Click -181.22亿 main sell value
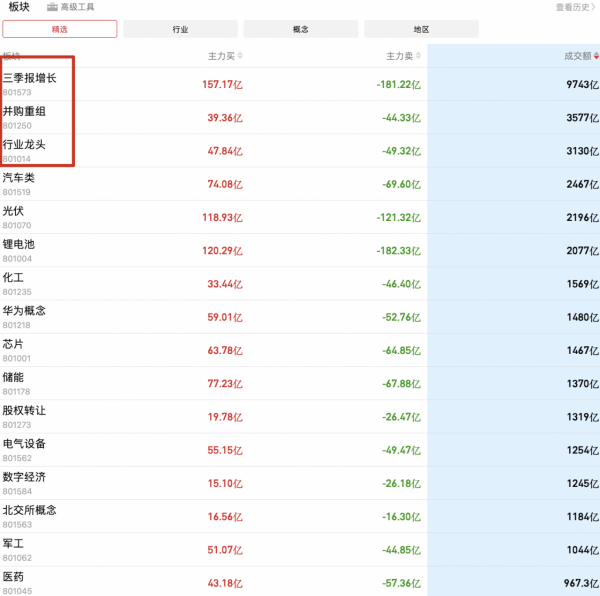The width and height of the screenshot is (600, 596). 398,84
